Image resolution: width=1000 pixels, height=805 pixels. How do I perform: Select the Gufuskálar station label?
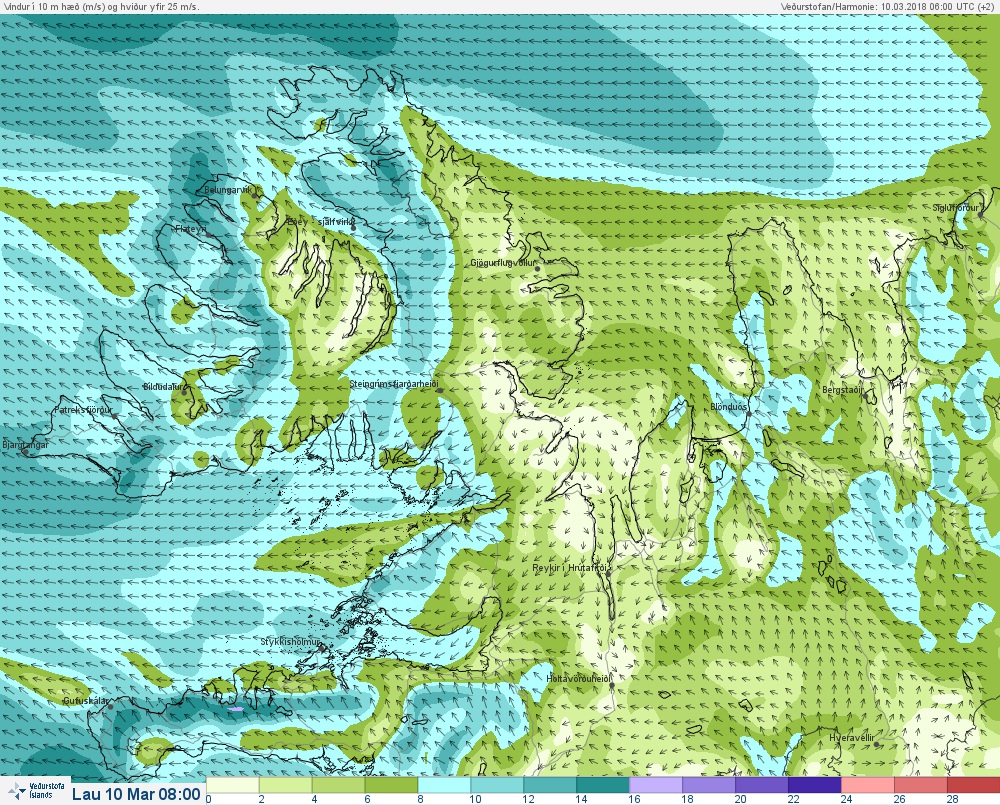[x=86, y=701]
